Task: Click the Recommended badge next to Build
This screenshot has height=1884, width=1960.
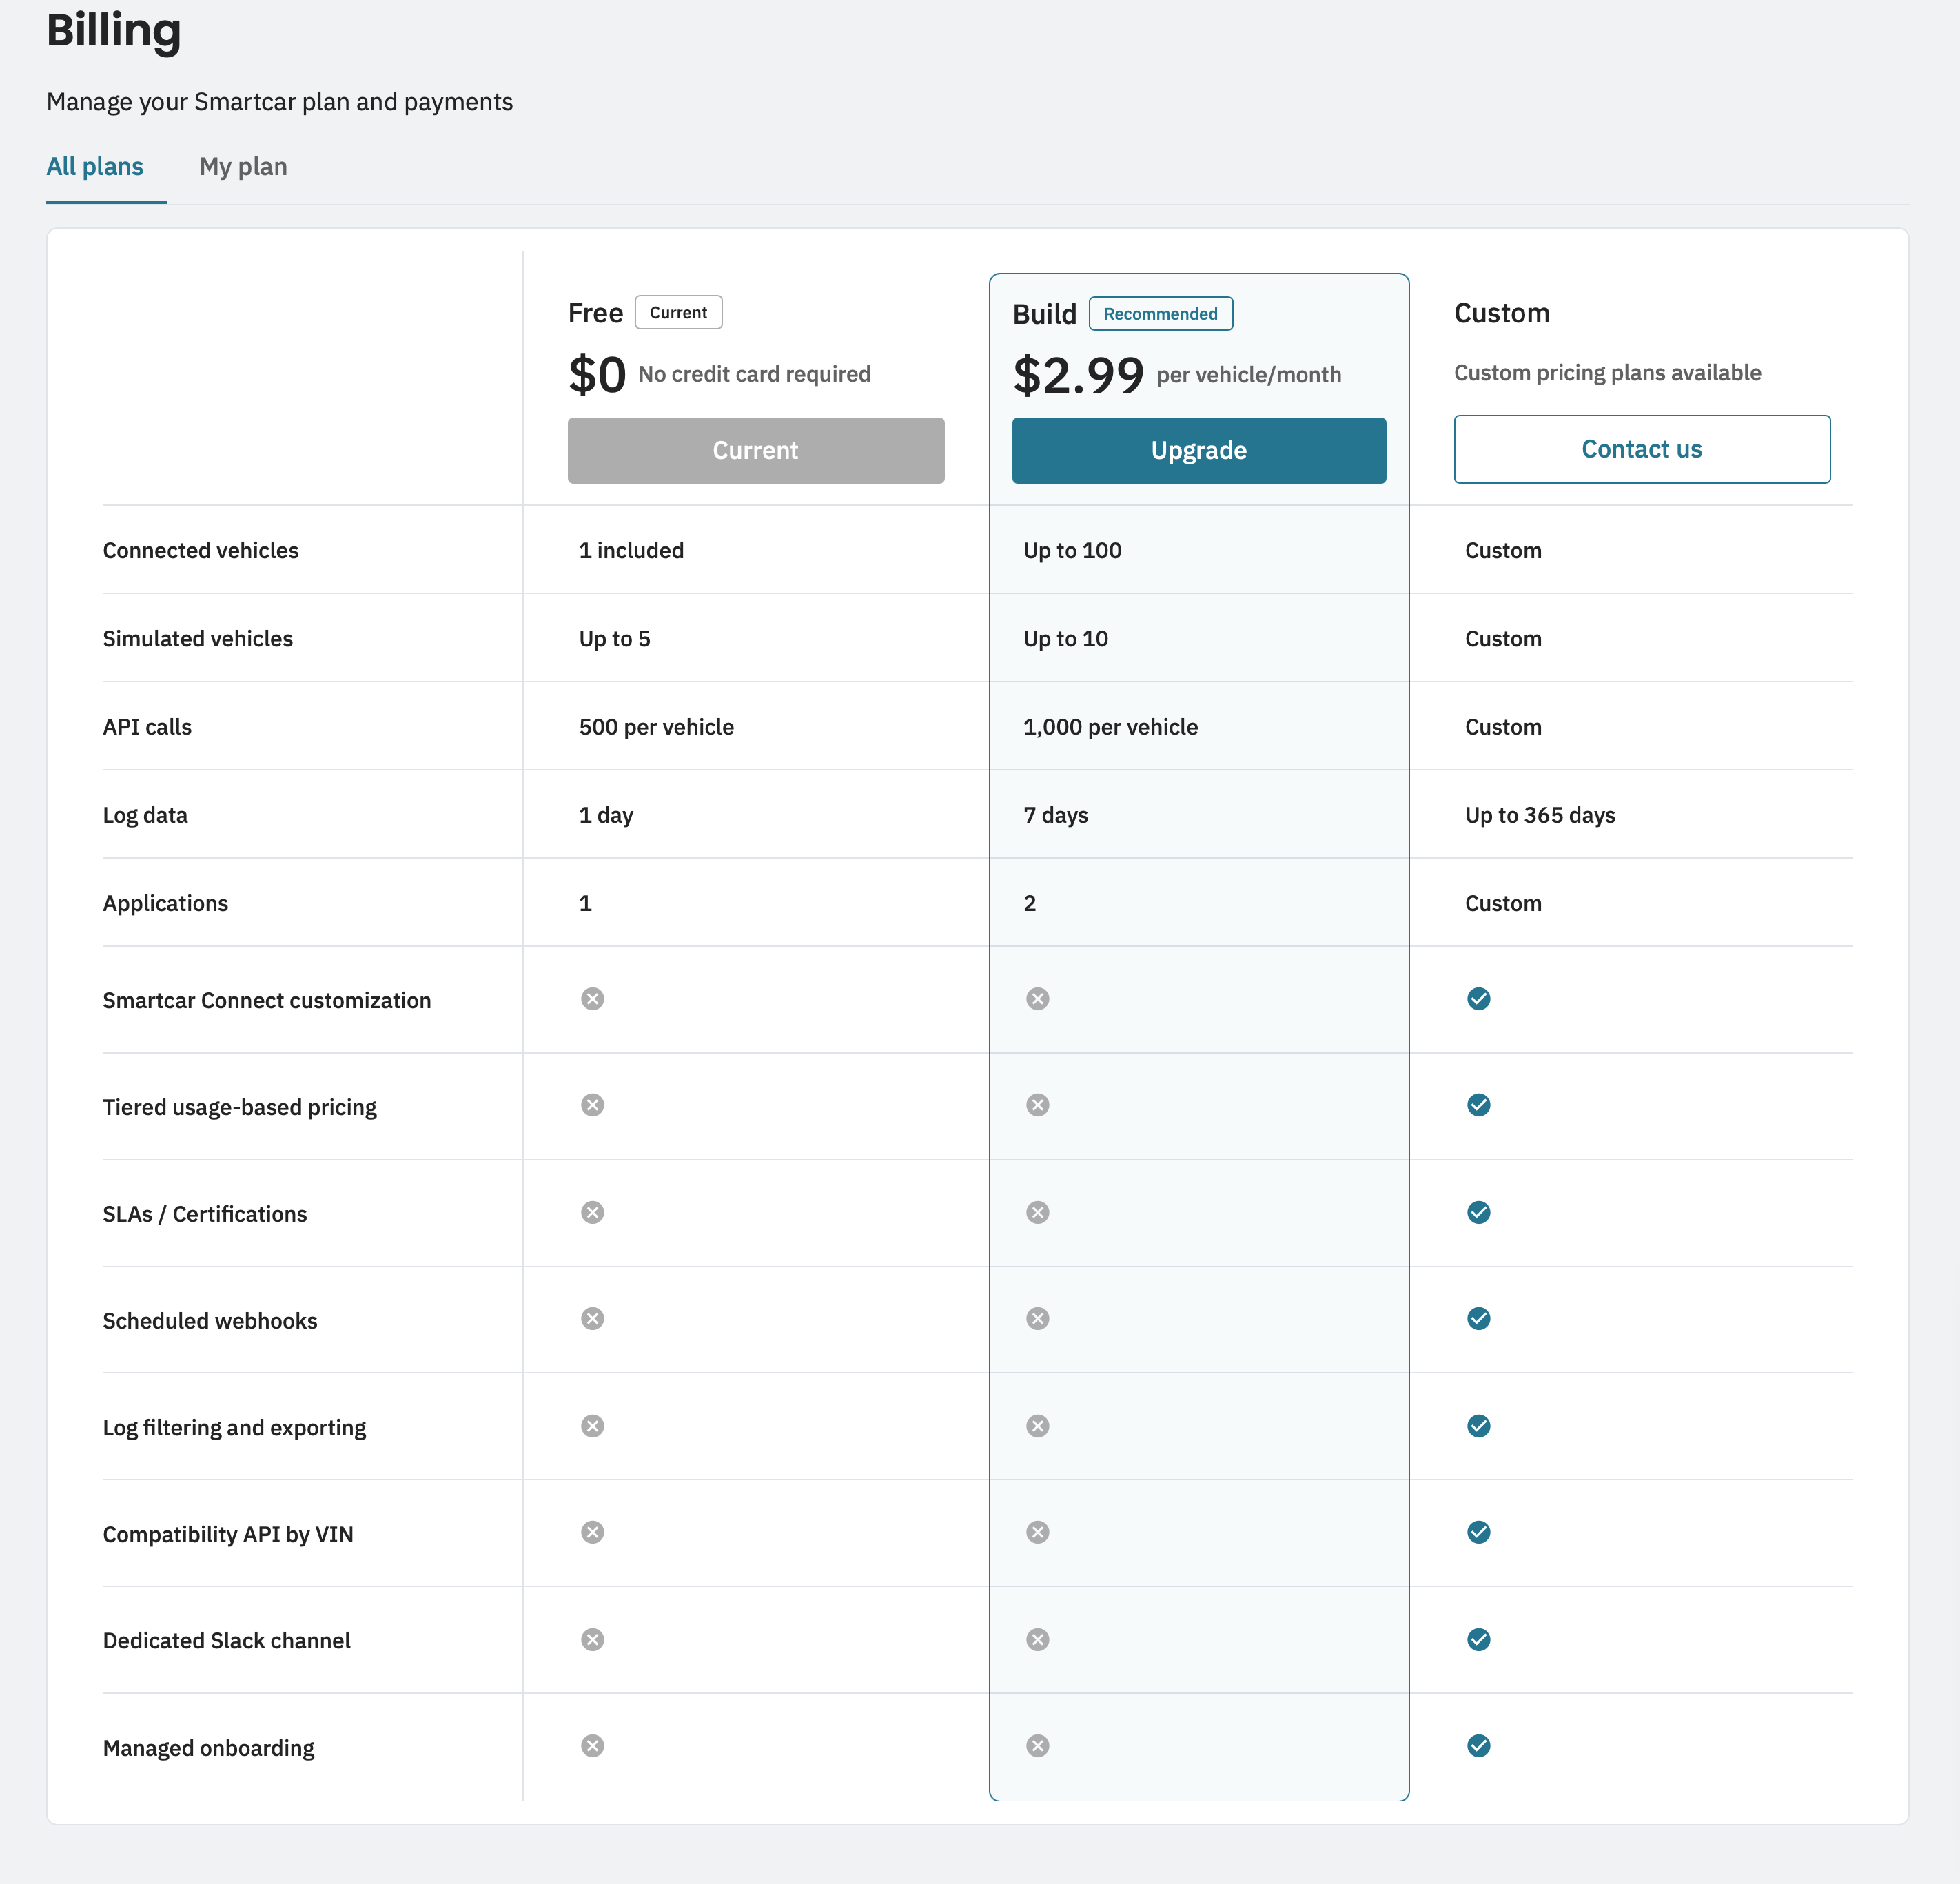Action: pos(1160,314)
